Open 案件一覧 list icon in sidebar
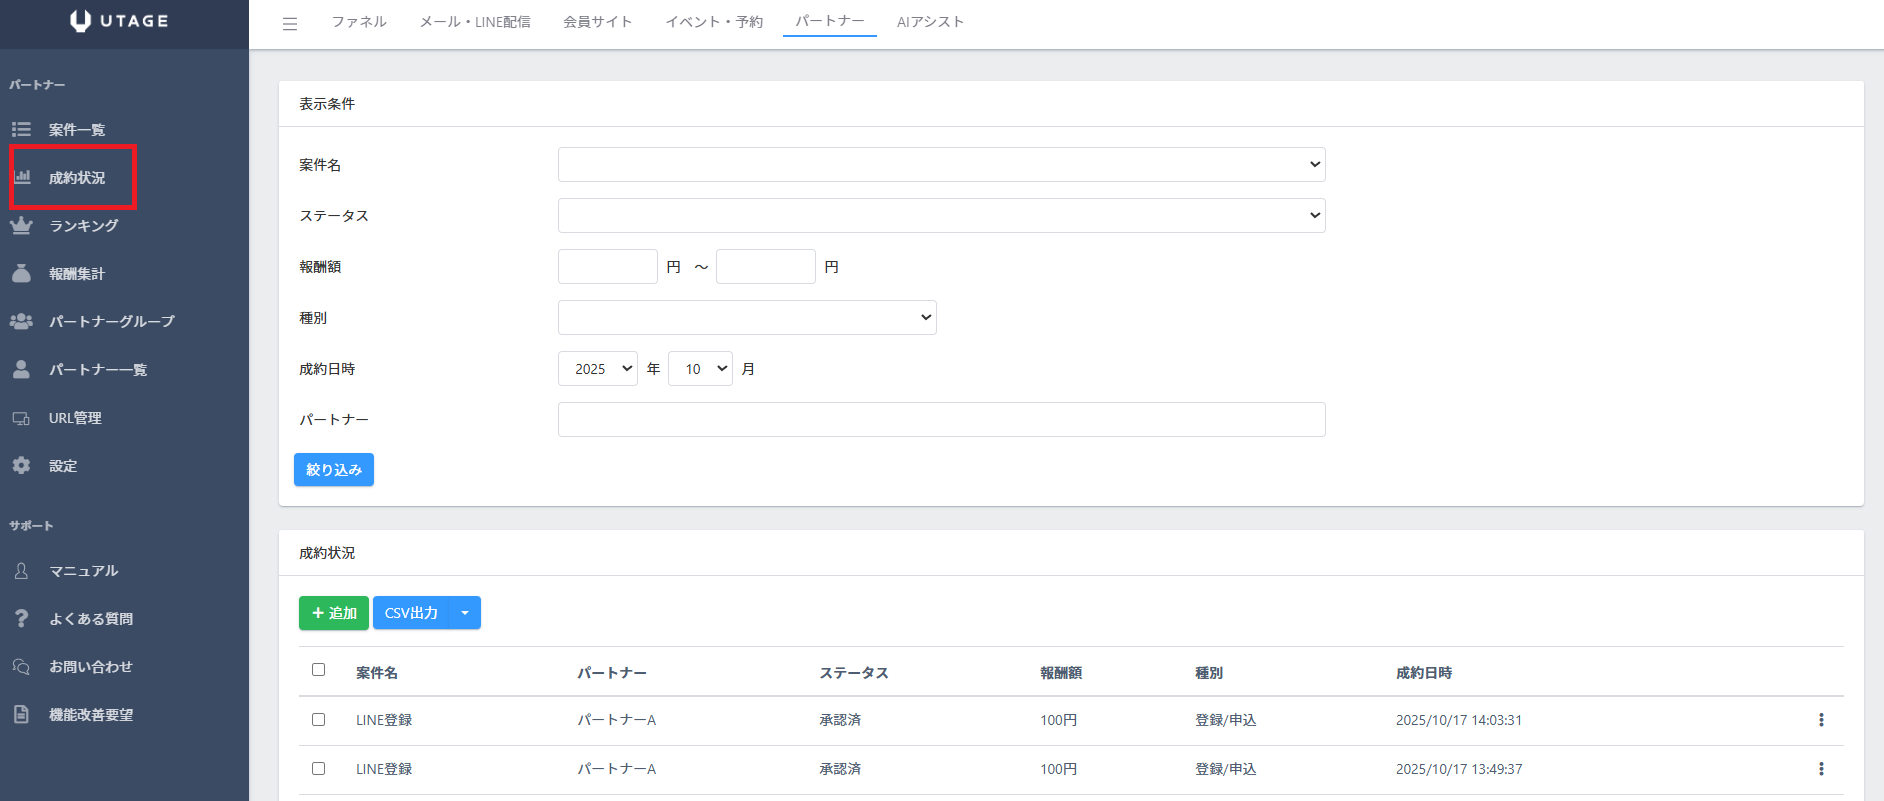1884x801 pixels. pyautogui.click(x=21, y=129)
